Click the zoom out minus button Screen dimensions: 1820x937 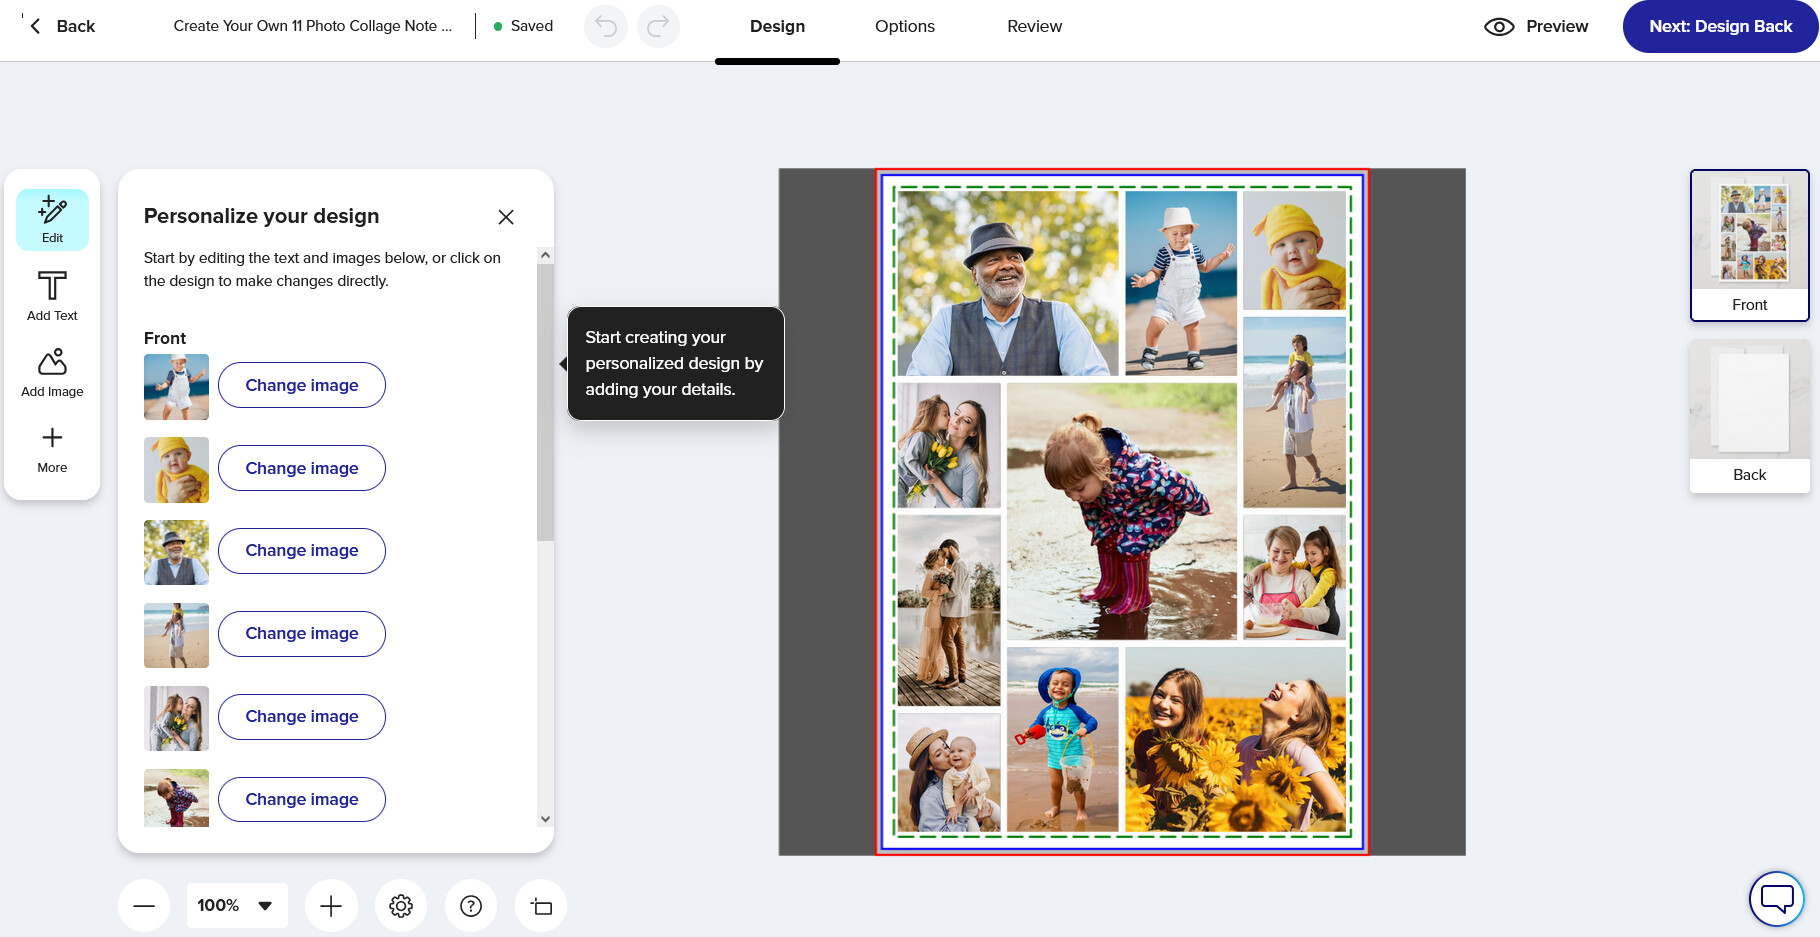(x=144, y=906)
